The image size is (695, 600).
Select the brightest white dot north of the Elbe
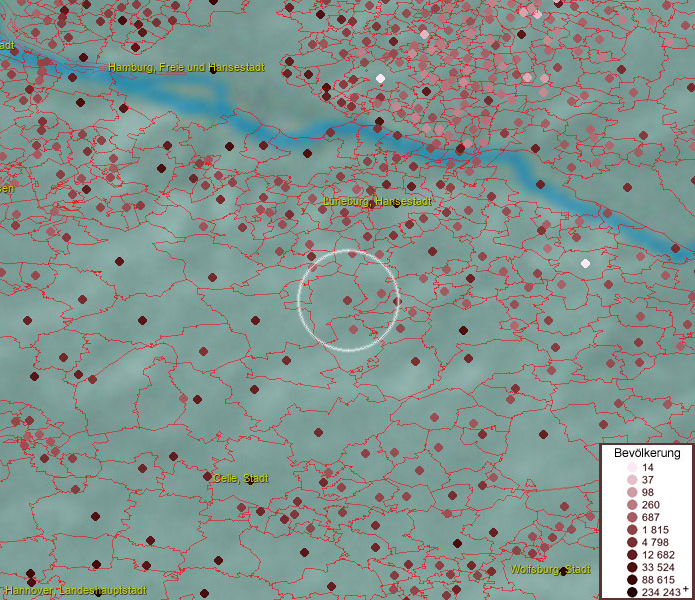click(380, 78)
